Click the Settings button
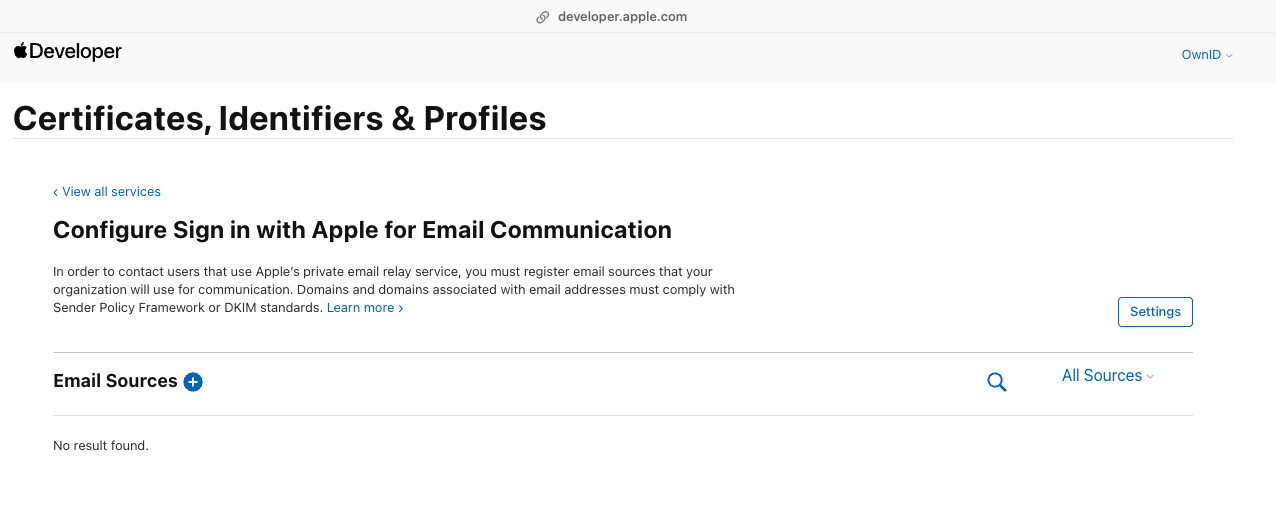Image resolution: width=1276 pixels, height=525 pixels. tap(1155, 312)
